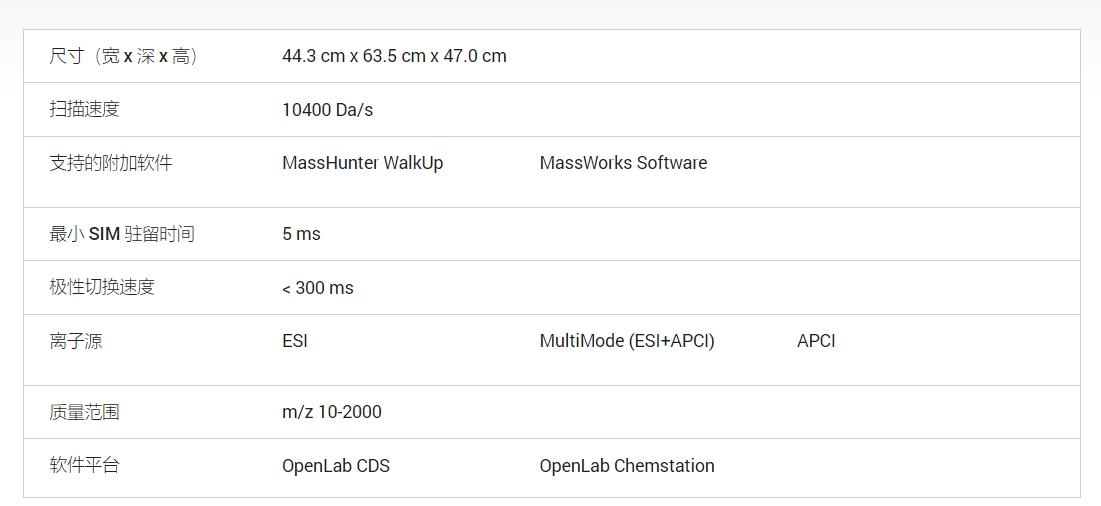Click the 尺寸（宽 x 深 x 高）row label
1101x506 pixels.
click(124, 56)
